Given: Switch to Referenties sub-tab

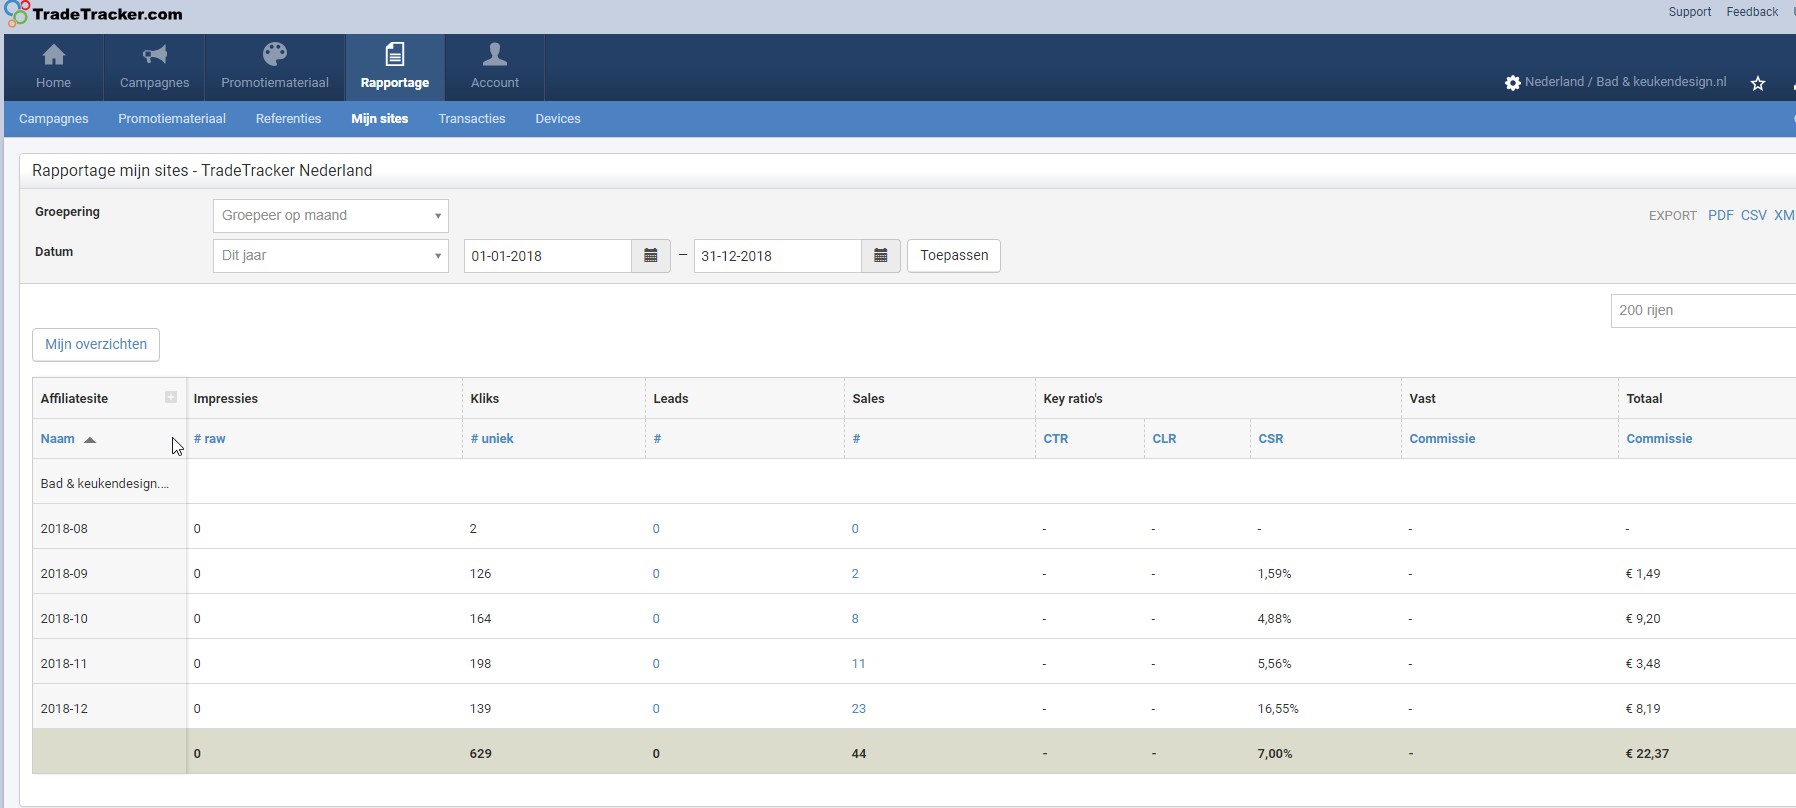Looking at the screenshot, I should point(288,118).
